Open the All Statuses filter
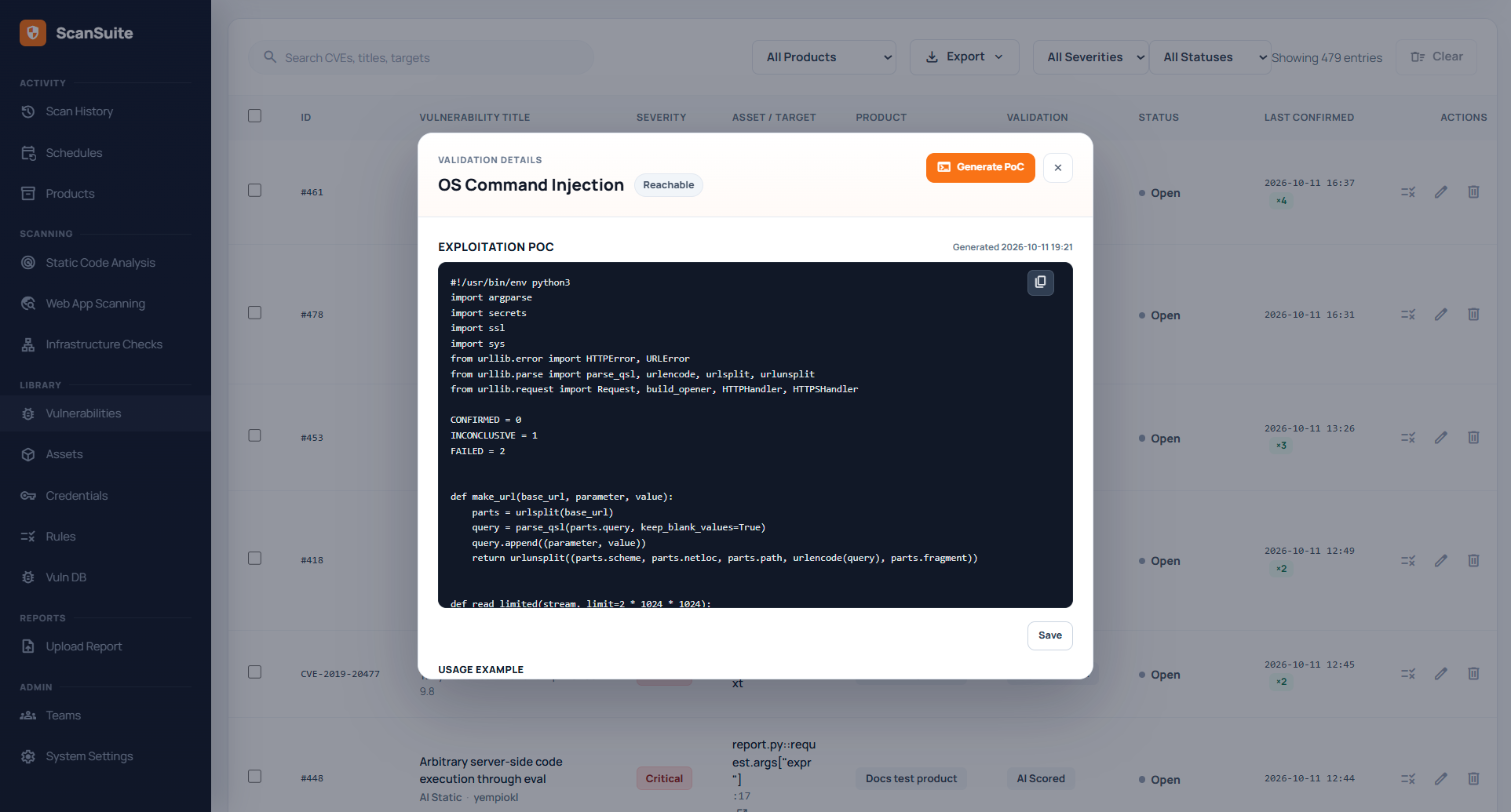 [1209, 57]
